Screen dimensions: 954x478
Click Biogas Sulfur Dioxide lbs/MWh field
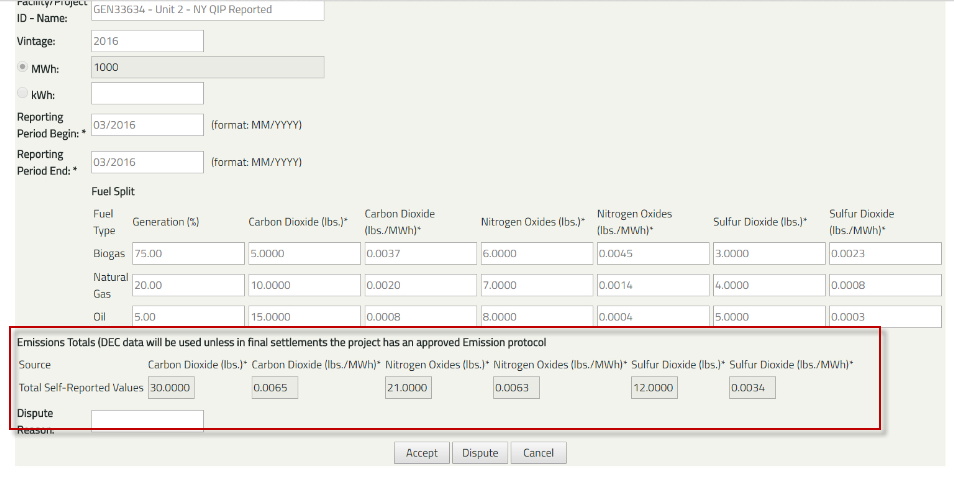(884, 254)
